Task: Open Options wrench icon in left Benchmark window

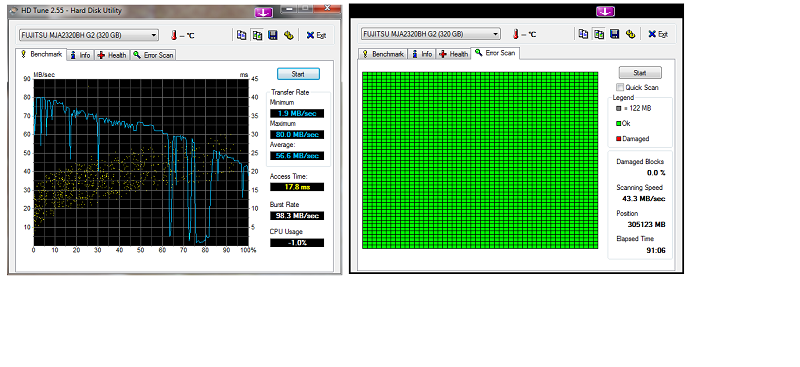Action: coord(288,35)
